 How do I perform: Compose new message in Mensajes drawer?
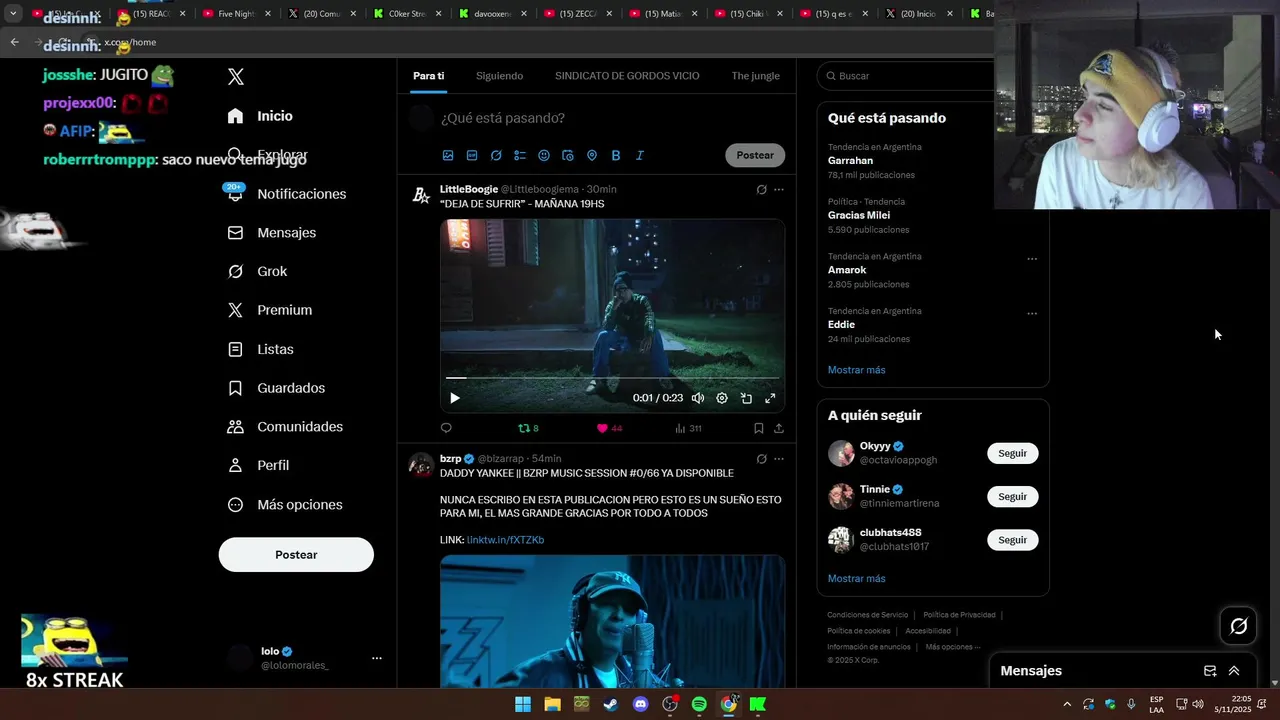click(x=1210, y=671)
